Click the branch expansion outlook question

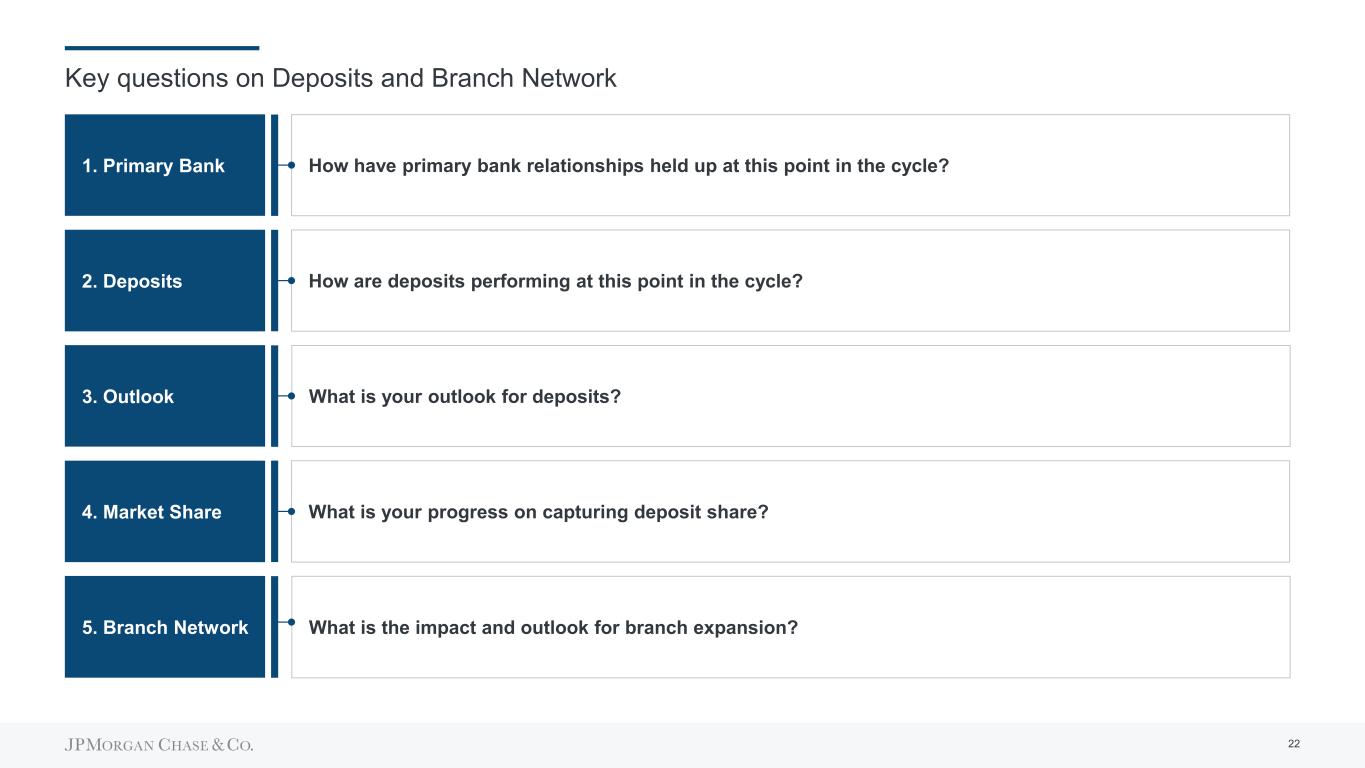pyautogui.click(x=553, y=627)
